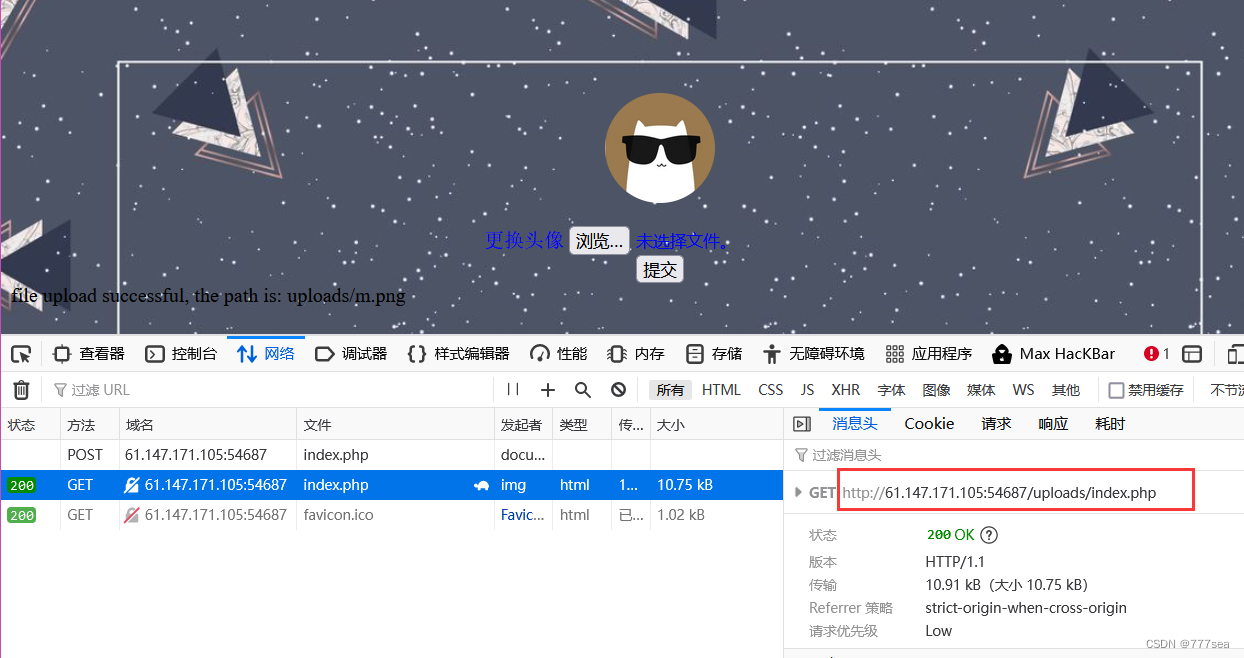The height and width of the screenshot is (658, 1244).
Task: Toggle request blocking with the block icon
Action: coord(618,389)
